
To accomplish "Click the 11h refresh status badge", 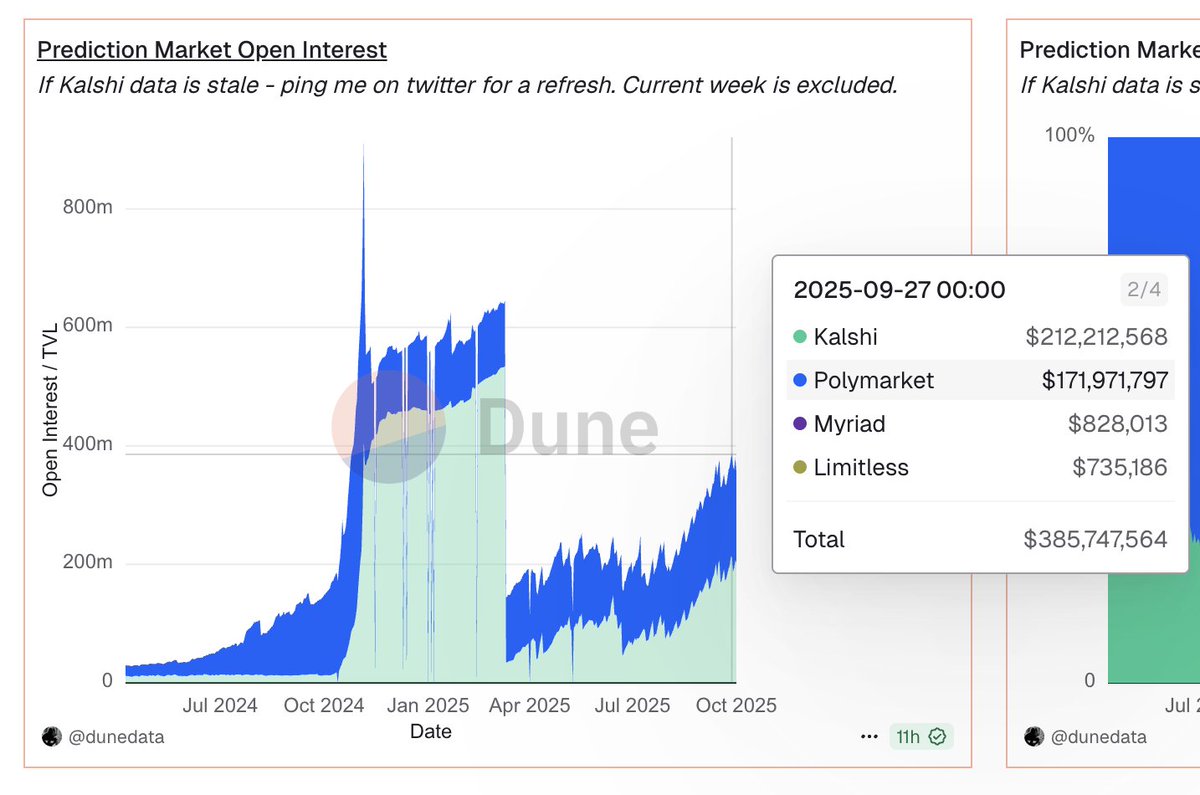I will (x=921, y=737).
